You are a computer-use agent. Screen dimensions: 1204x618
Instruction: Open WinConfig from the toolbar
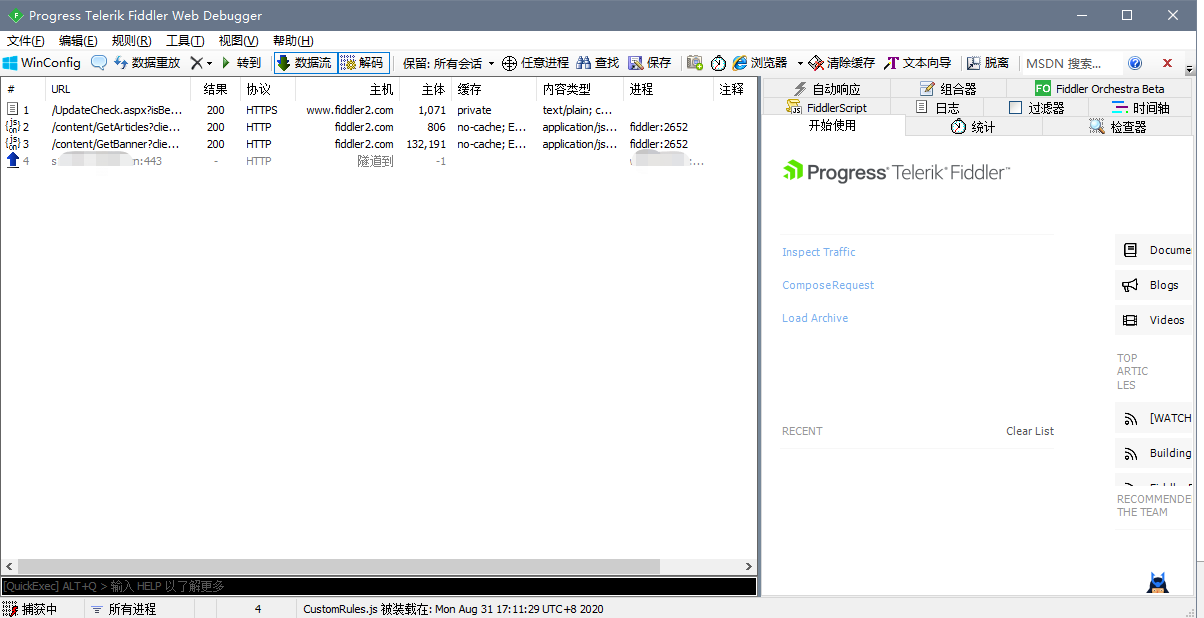pyautogui.click(x=42, y=63)
